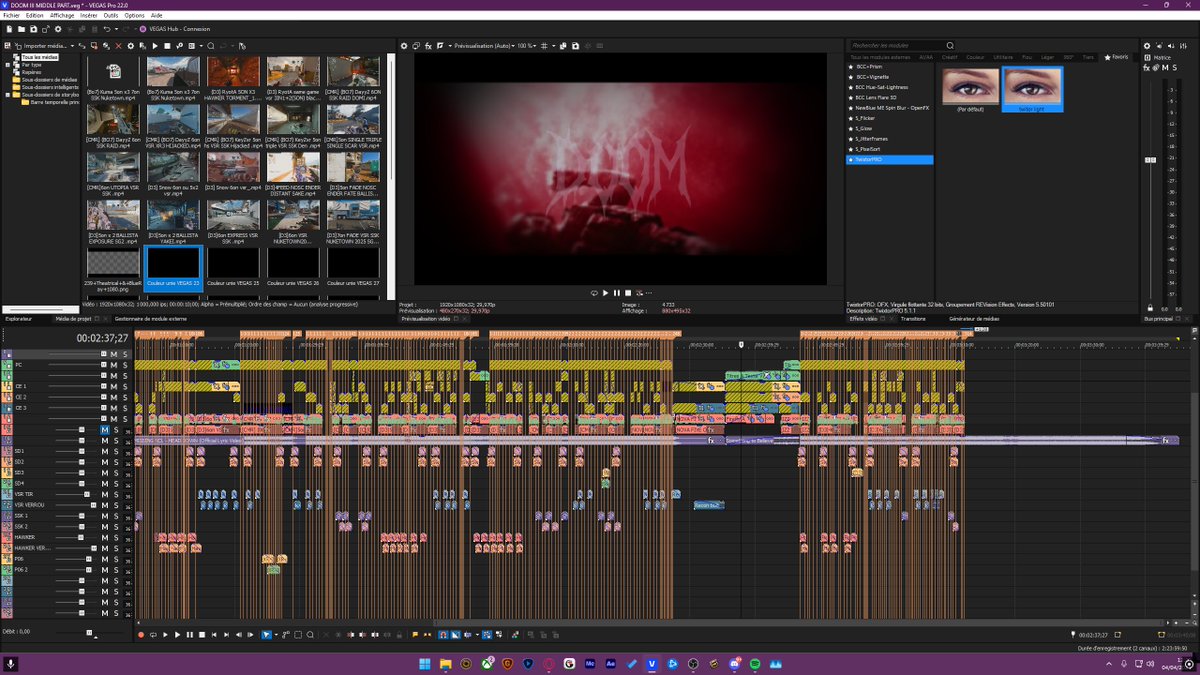
Task: Select S_PixelSort plugin
Action: [869, 149]
